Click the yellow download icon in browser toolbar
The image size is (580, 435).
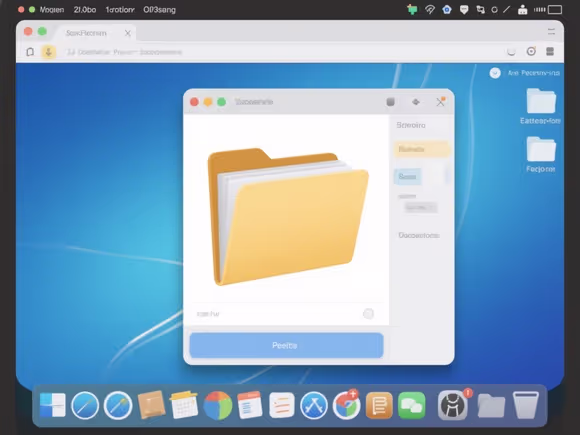click(x=48, y=52)
